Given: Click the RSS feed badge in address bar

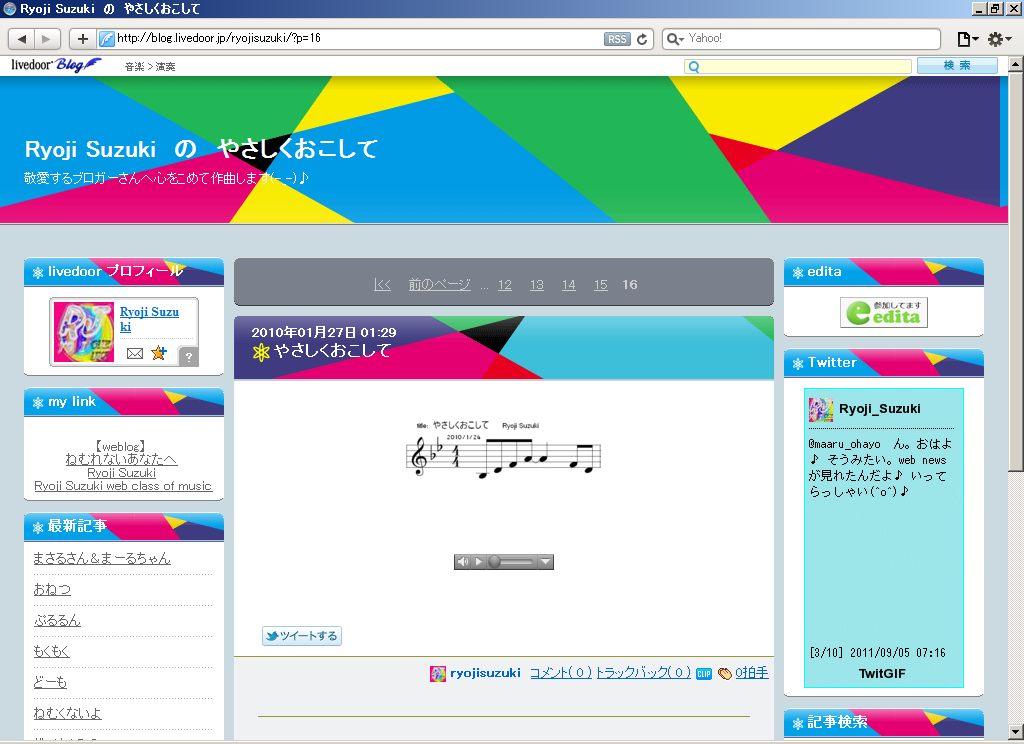Looking at the screenshot, I should coord(617,39).
